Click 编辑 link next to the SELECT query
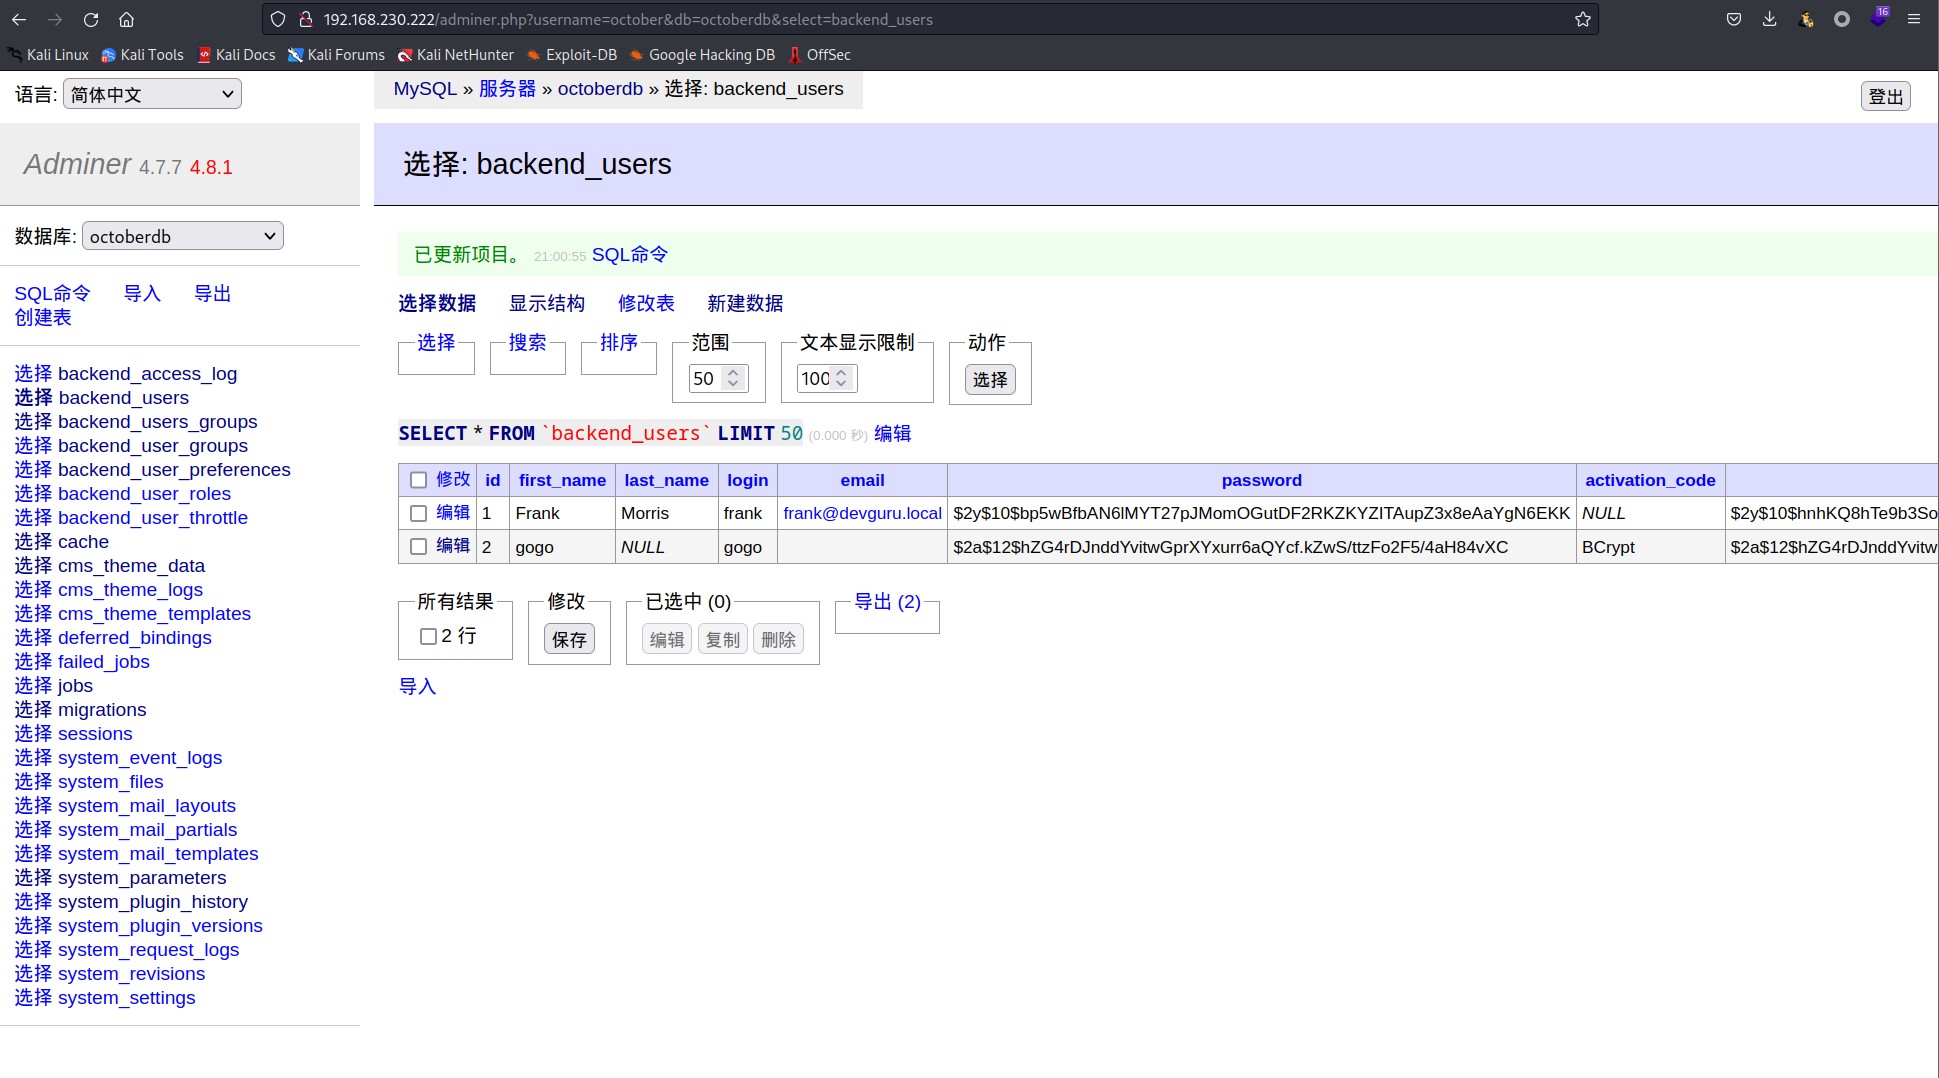Screen dimensions: 1939x1078 tap(892, 433)
